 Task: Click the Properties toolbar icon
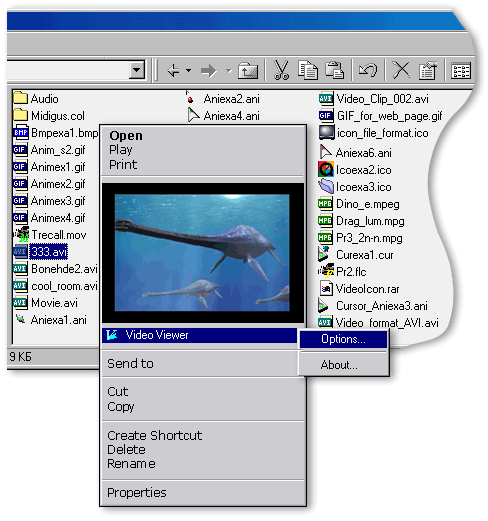pos(428,70)
